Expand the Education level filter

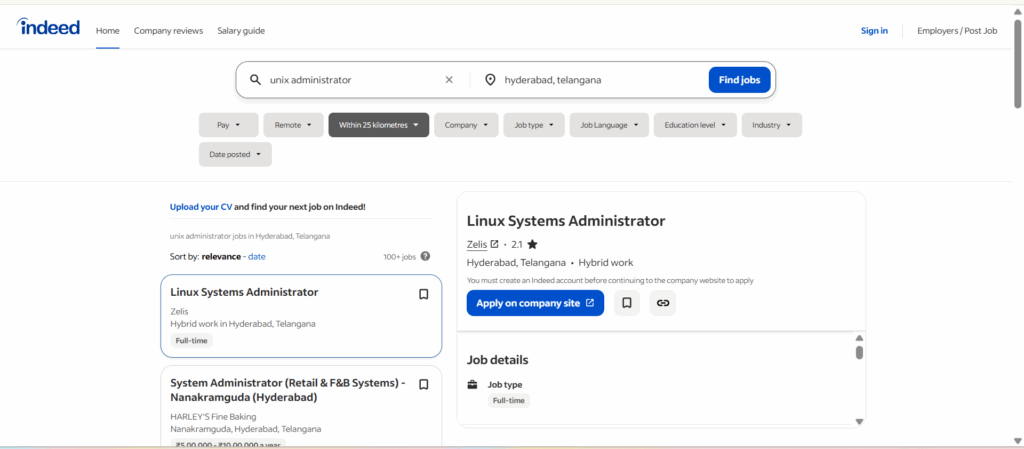(x=696, y=125)
